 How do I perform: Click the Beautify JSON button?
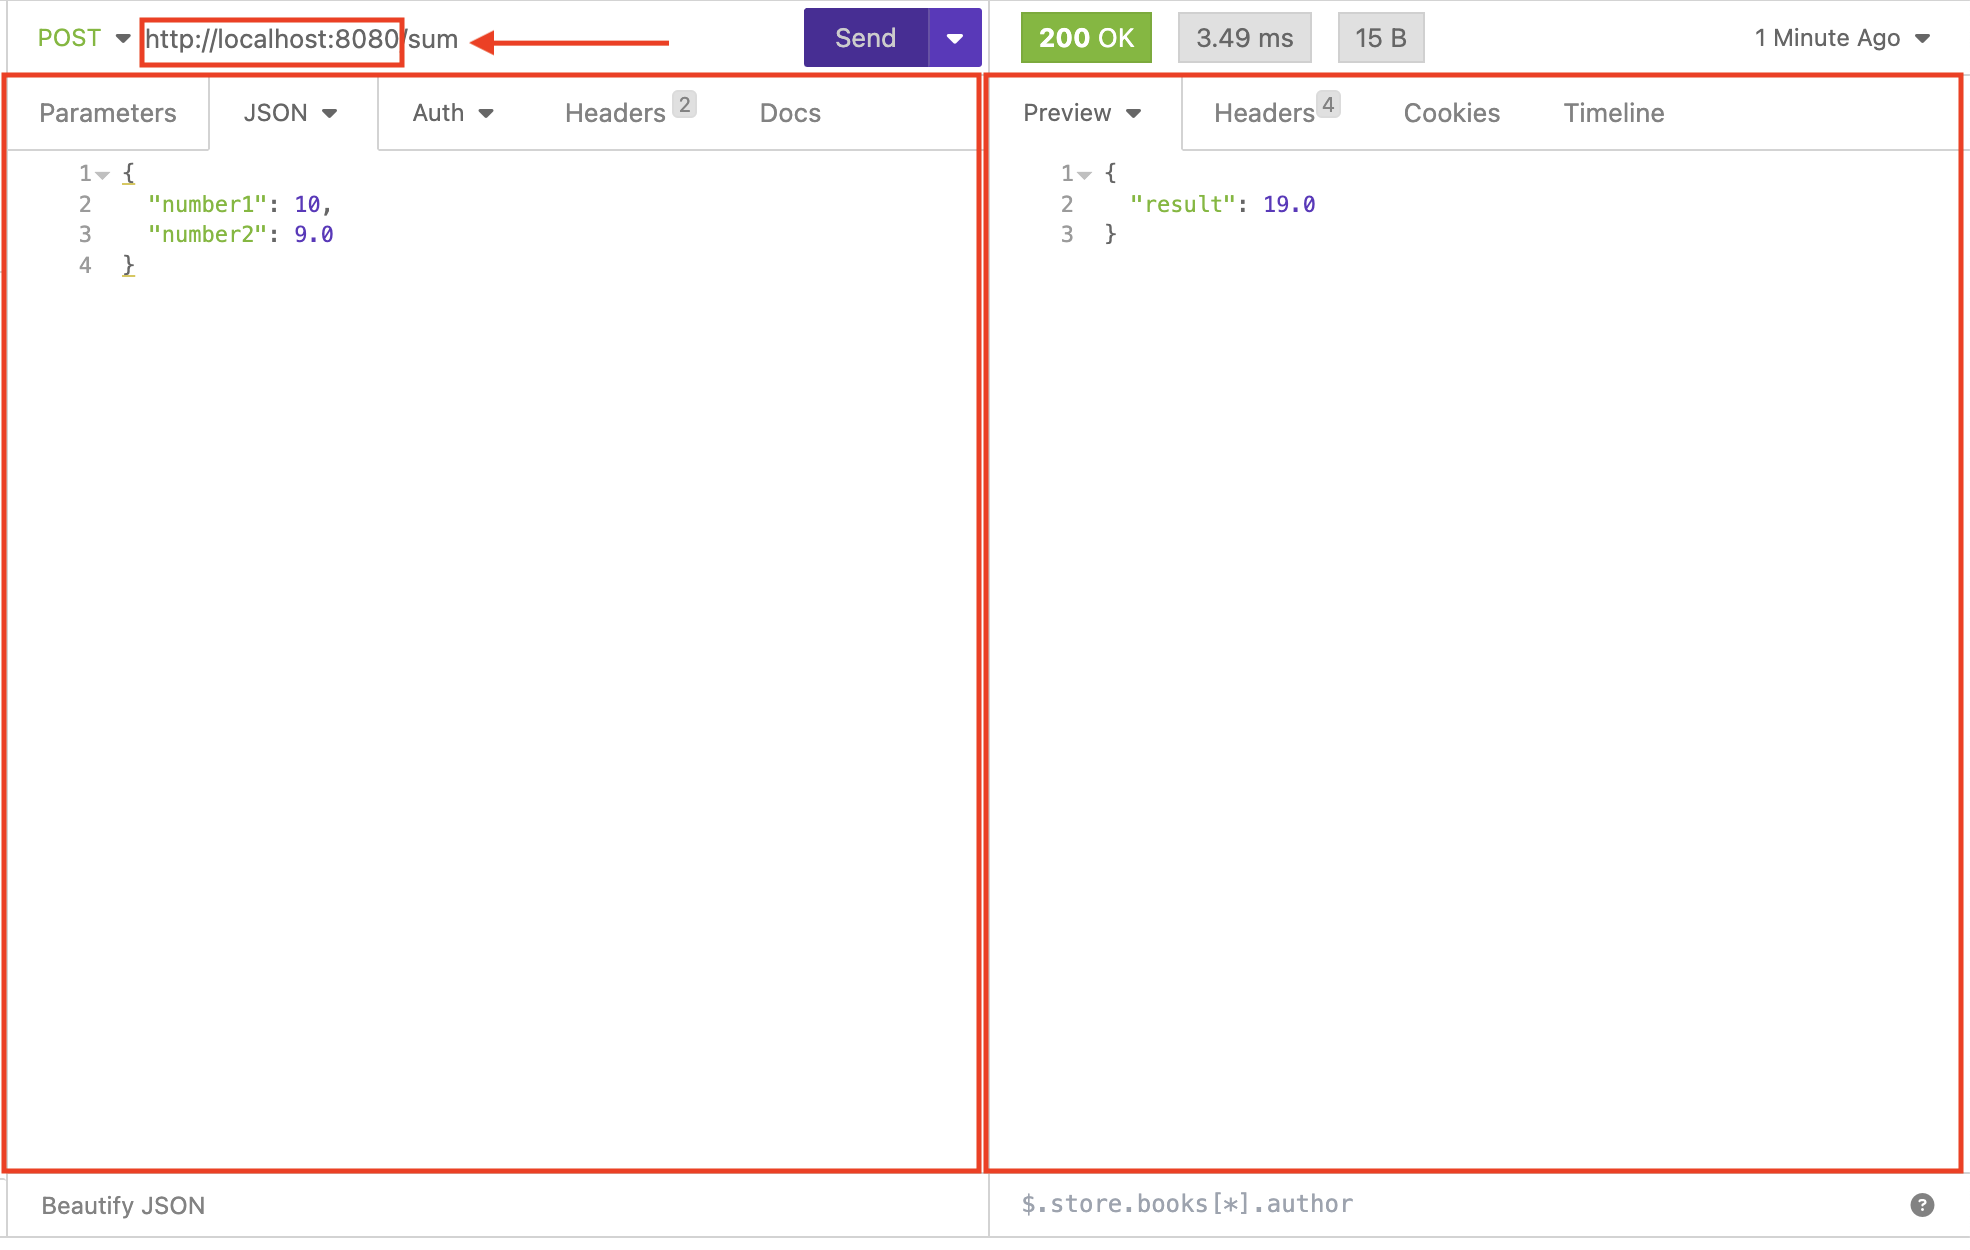(123, 1205)
